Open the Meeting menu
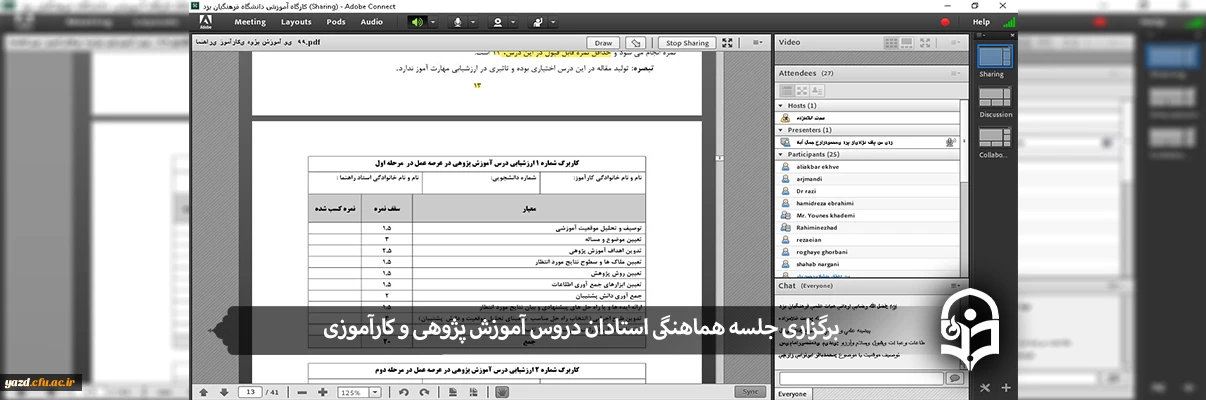The height and width of the screenshot is (400, 1206). [250, 21]
